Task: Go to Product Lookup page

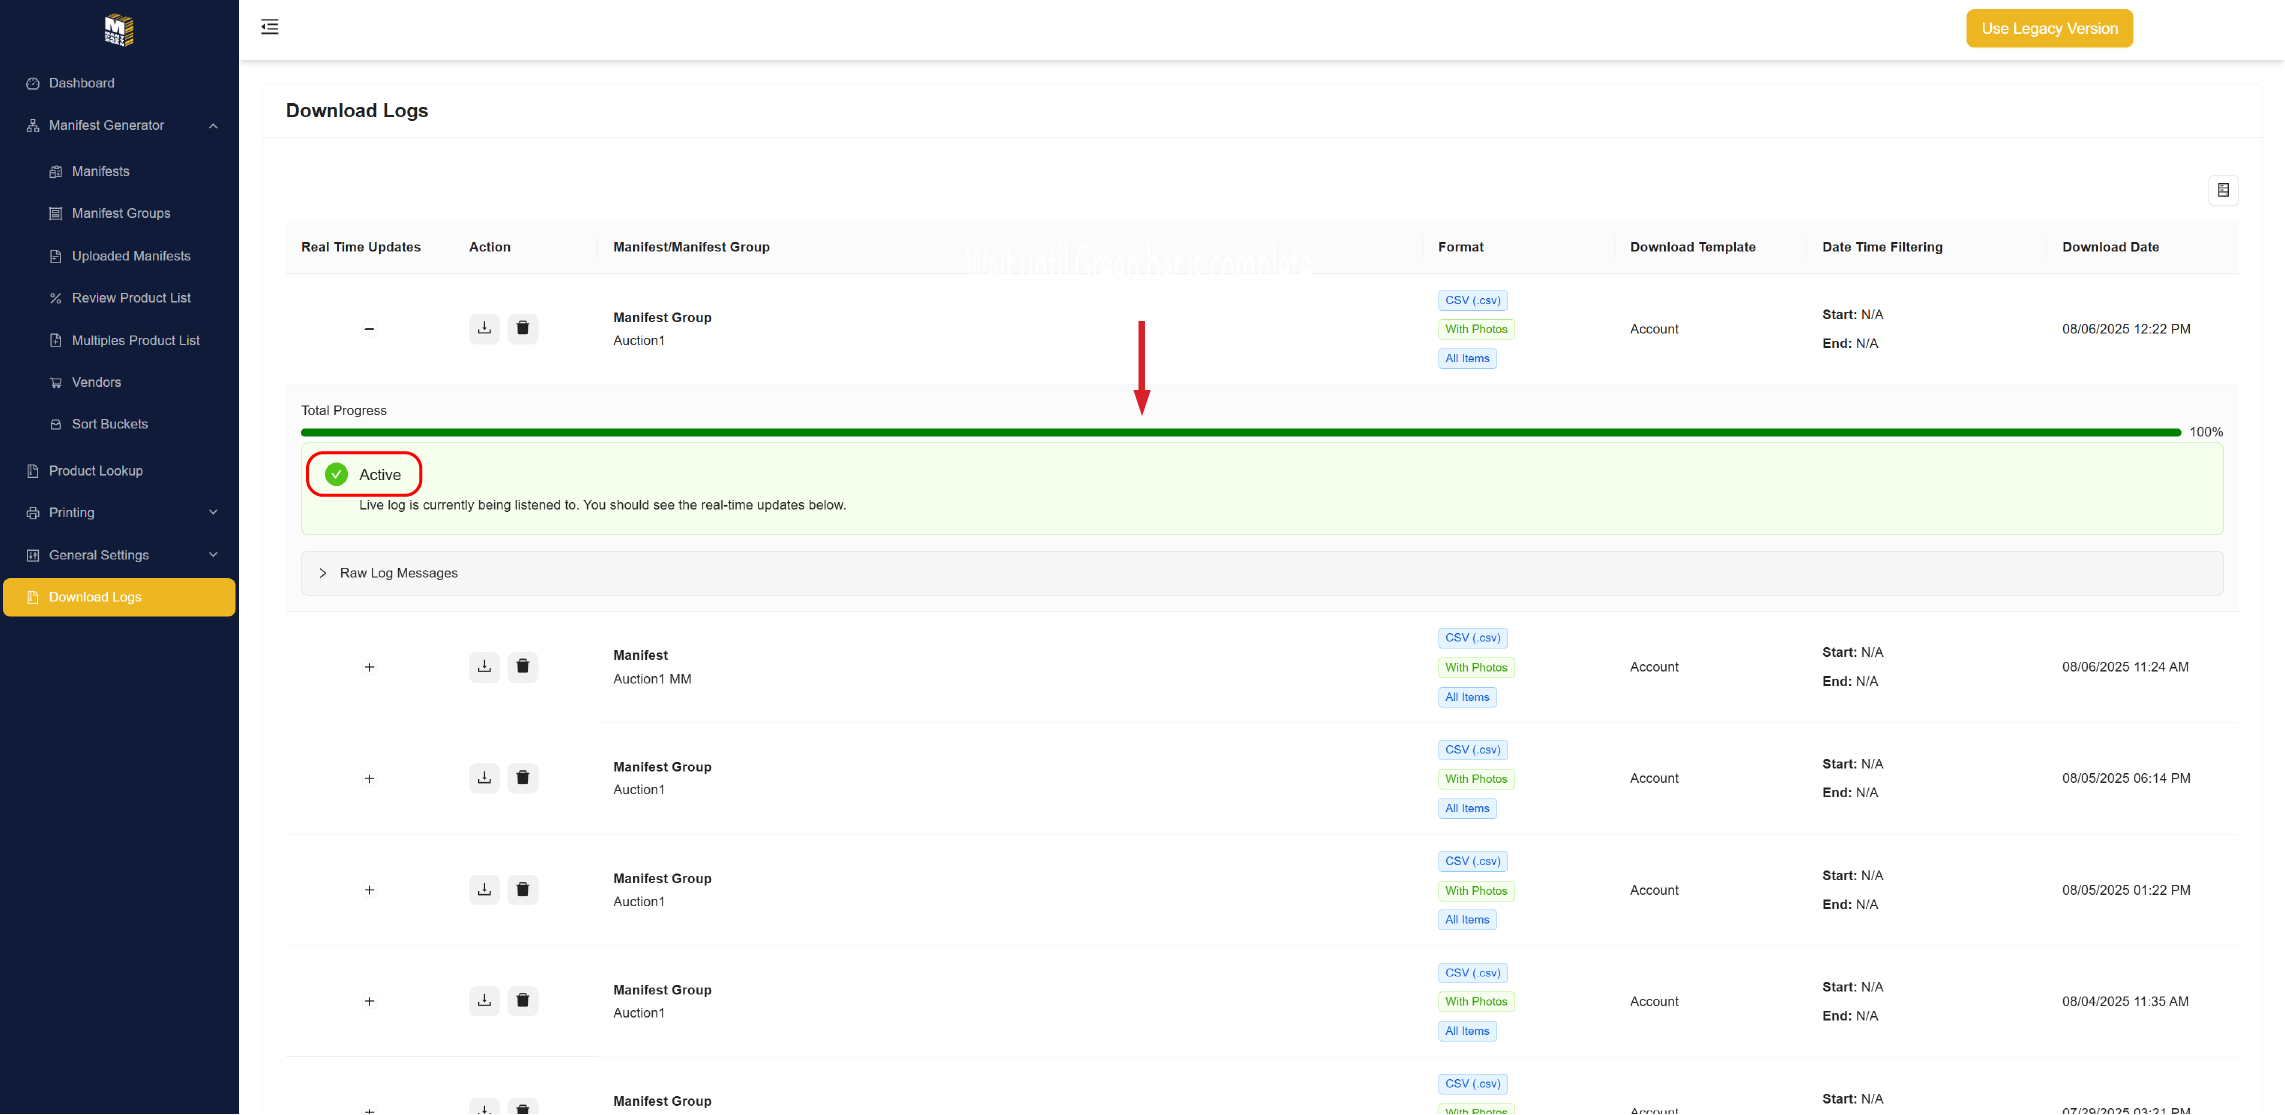Action: click(96, 471)
